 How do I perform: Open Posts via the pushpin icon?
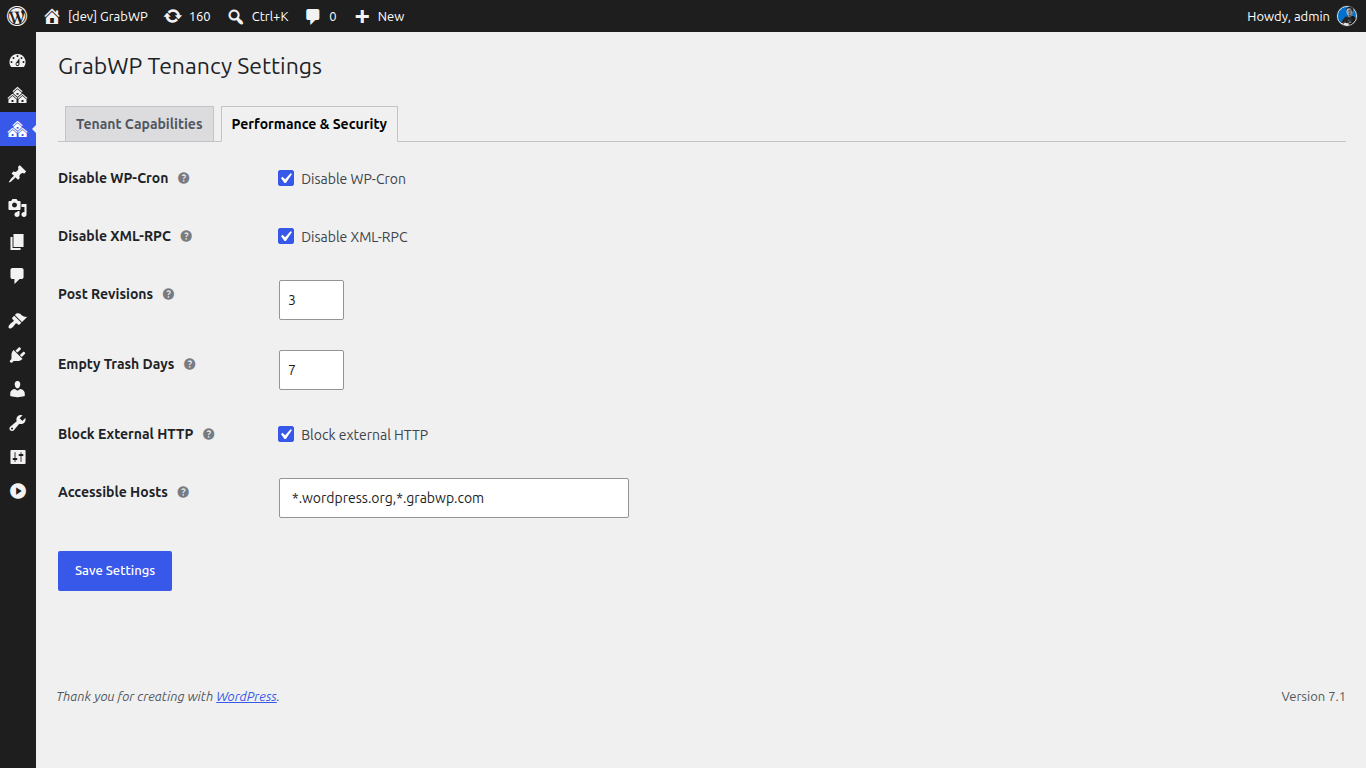17,174
